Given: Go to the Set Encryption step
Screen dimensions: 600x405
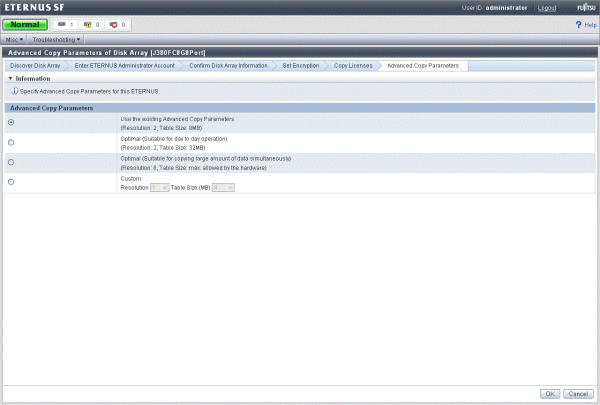Looking at the screenshot, I should point(301,65).
